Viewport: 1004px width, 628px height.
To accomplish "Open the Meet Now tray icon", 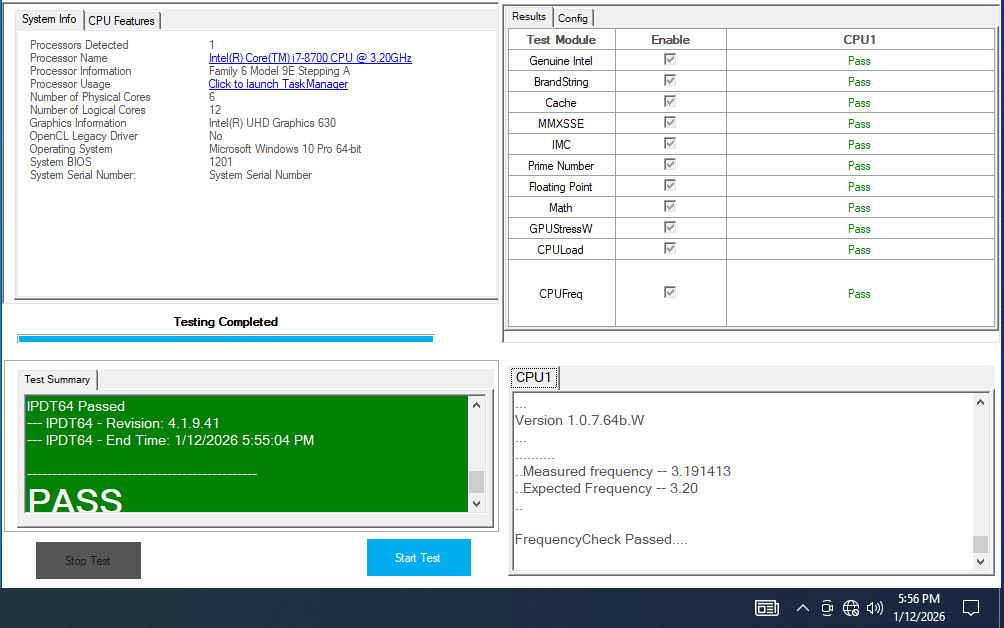I will click(827, 608).
